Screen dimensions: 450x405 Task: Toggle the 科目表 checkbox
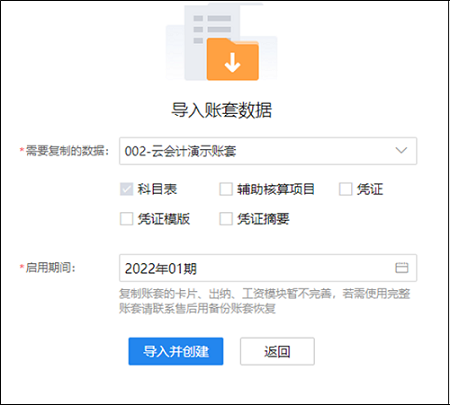coord(126,189)
